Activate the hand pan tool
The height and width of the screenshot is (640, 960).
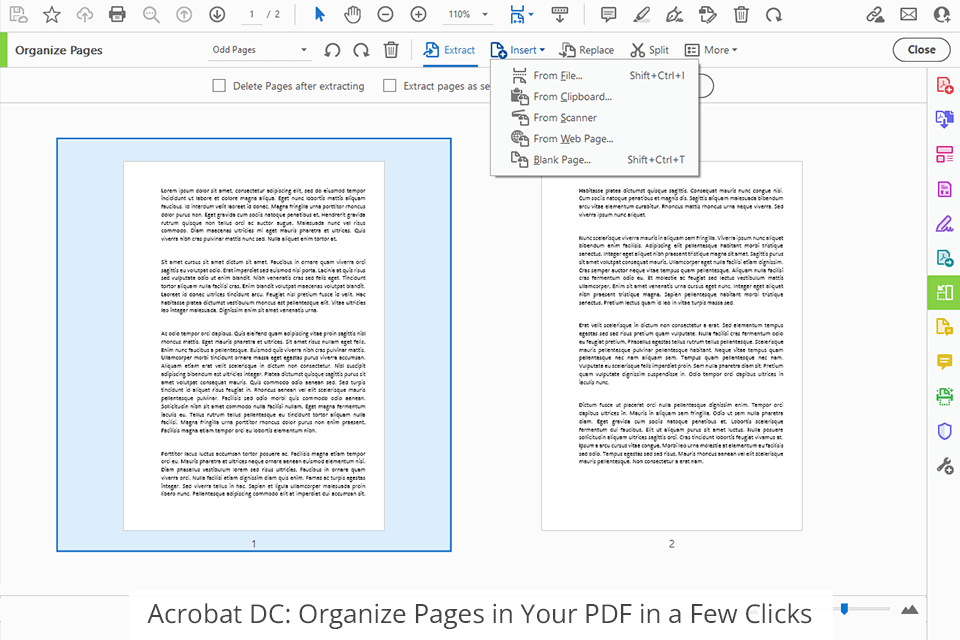point(352,14)
